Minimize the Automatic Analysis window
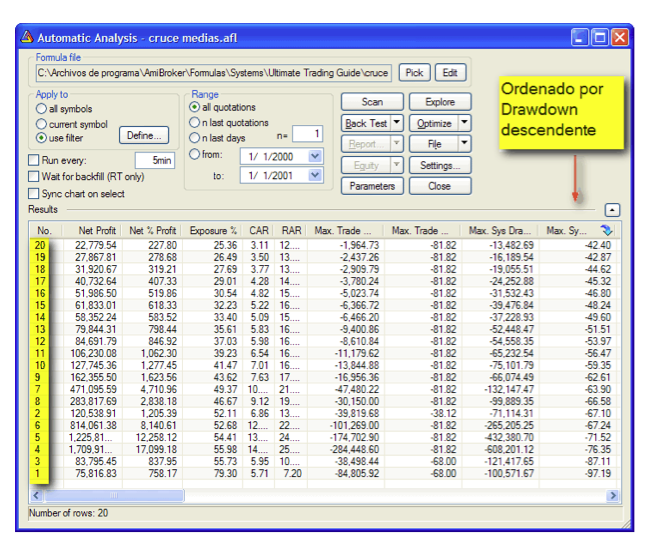648x545 pixels. [579, 37]
